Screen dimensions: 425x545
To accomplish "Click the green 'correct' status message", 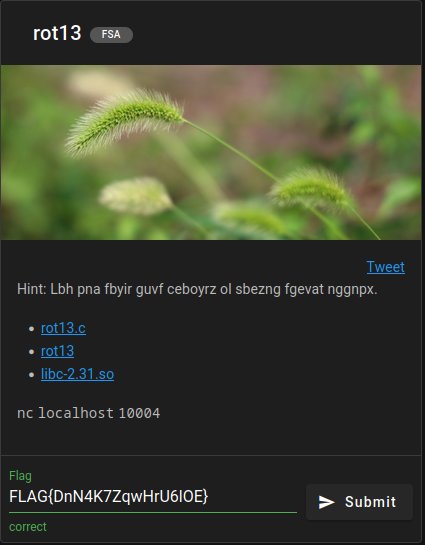I will coord(28,527).
